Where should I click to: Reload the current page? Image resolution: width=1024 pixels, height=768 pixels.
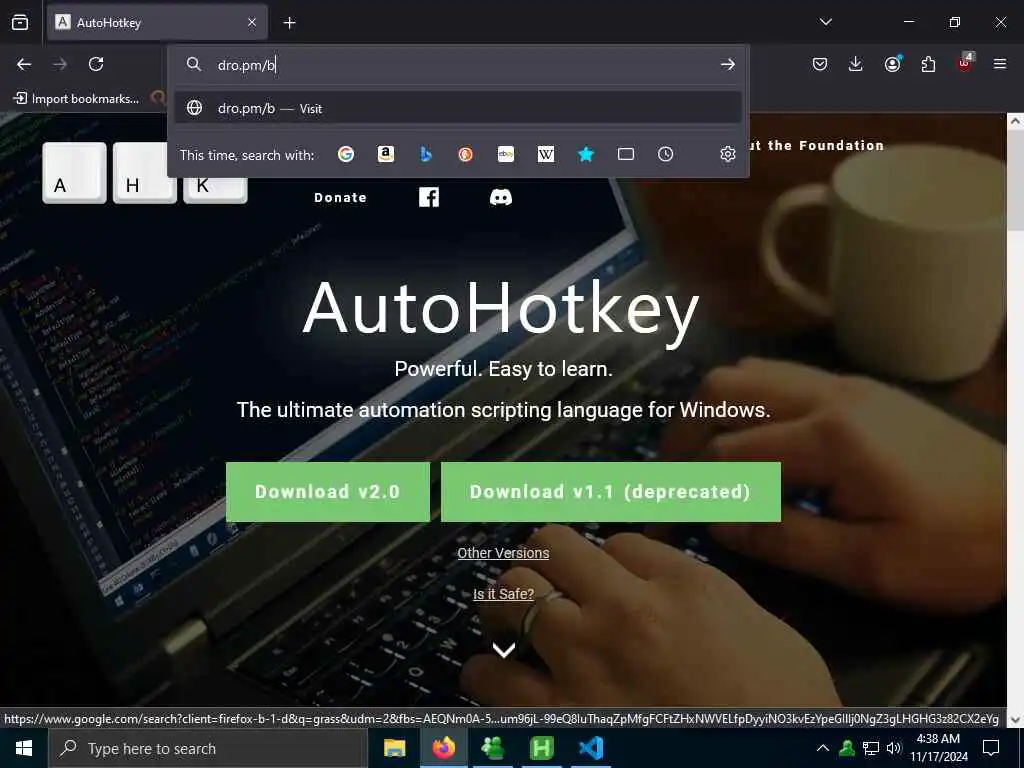click(96, 64)
